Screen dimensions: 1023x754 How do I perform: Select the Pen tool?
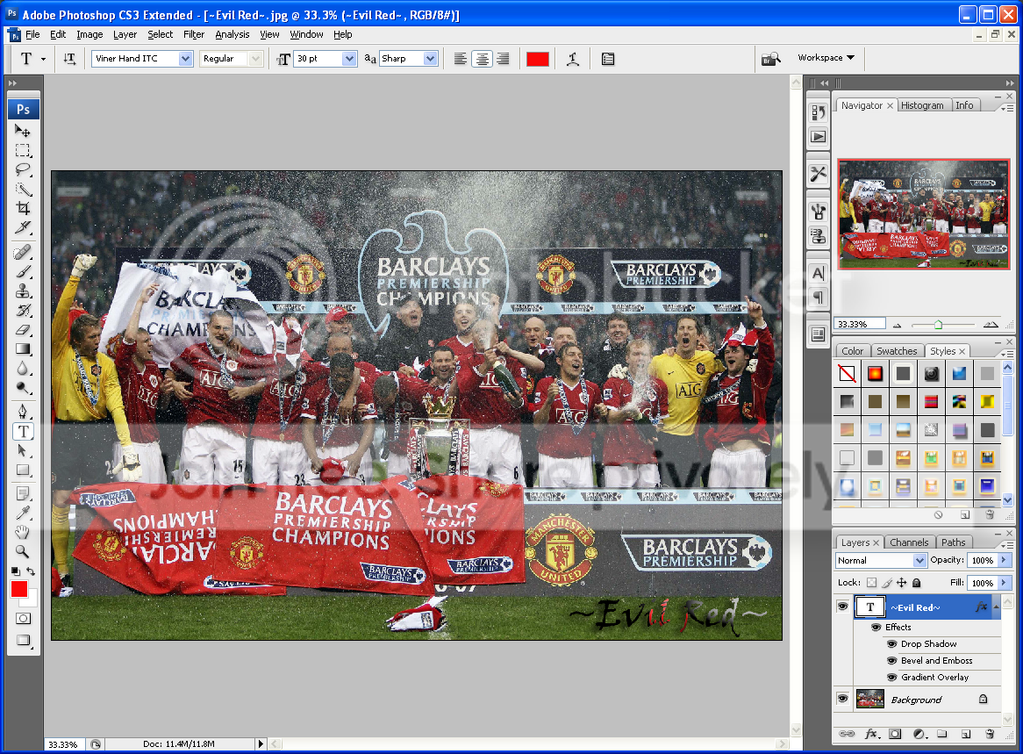click(23, 412)
